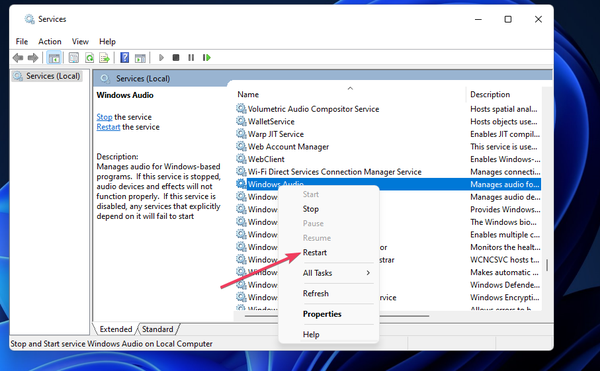Click 'Enables JIT compil...' description cell
The width and height of the screenshot is (600, 371).
click(x=505, y=134)
